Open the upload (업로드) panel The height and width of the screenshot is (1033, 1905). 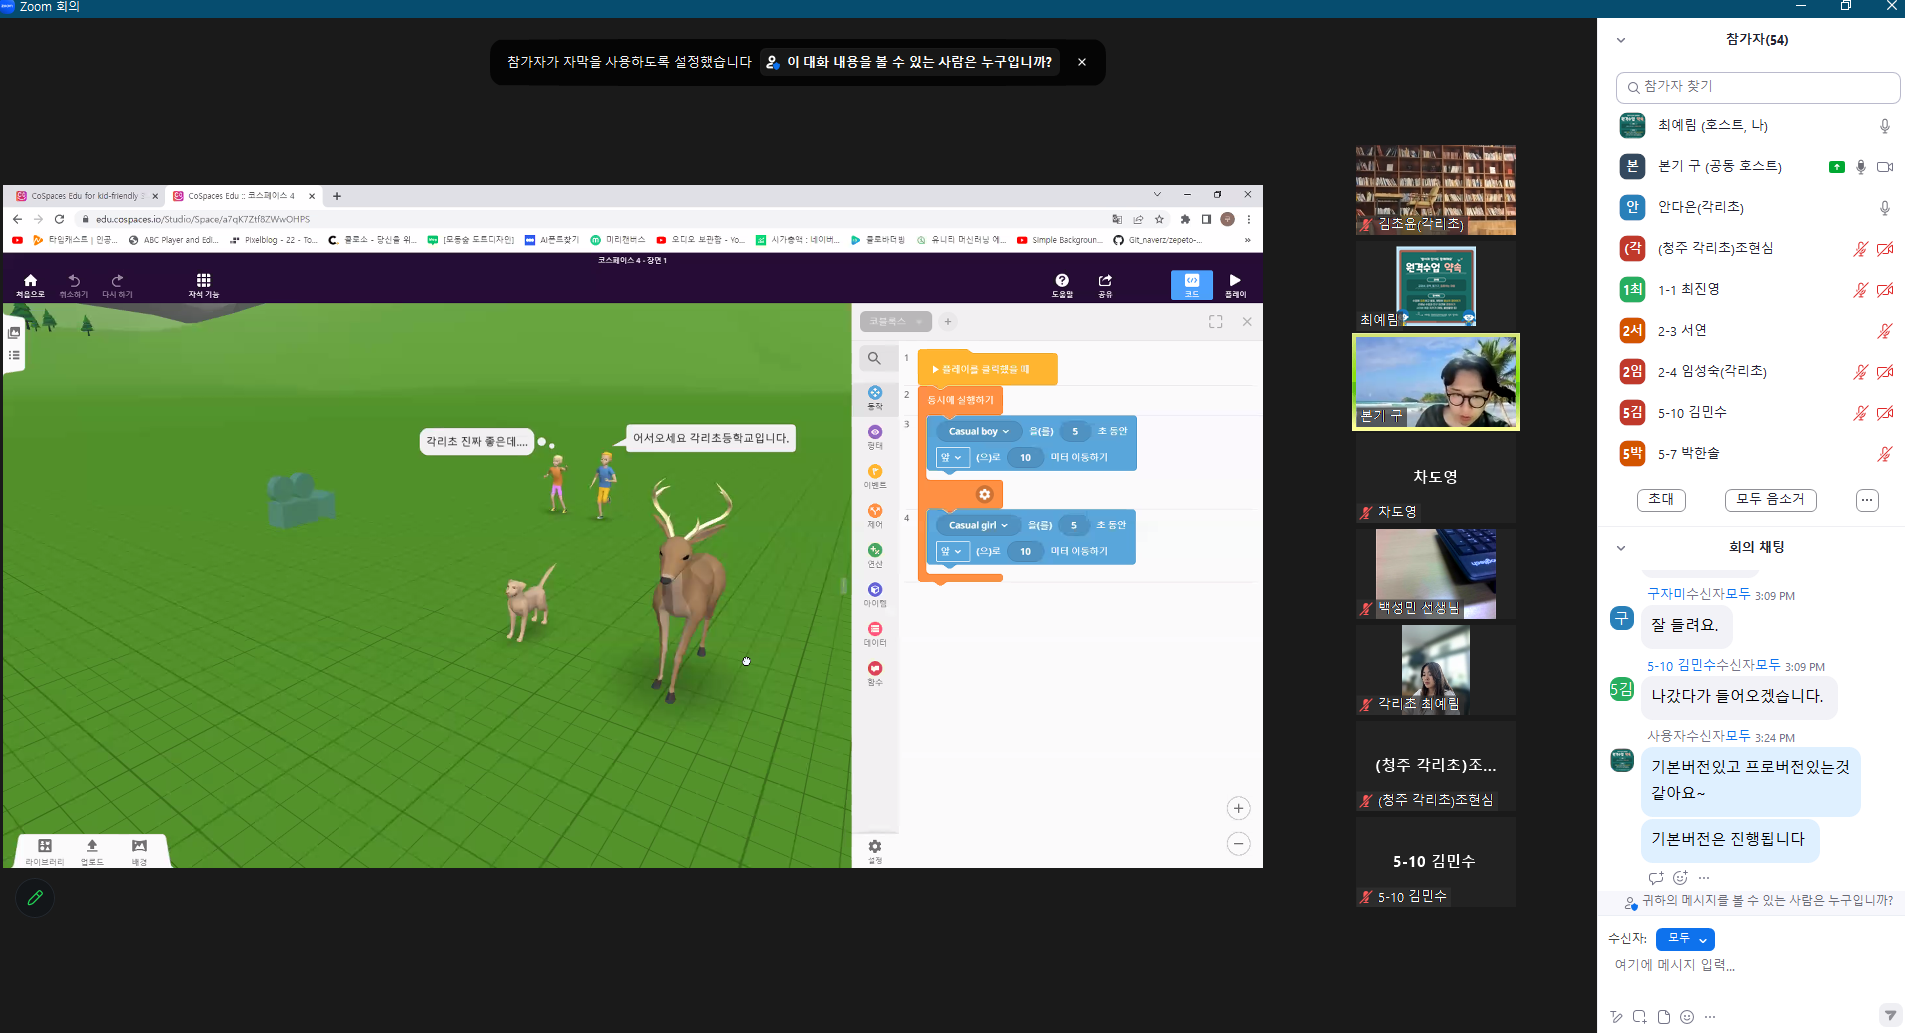[x=92, y=851]
